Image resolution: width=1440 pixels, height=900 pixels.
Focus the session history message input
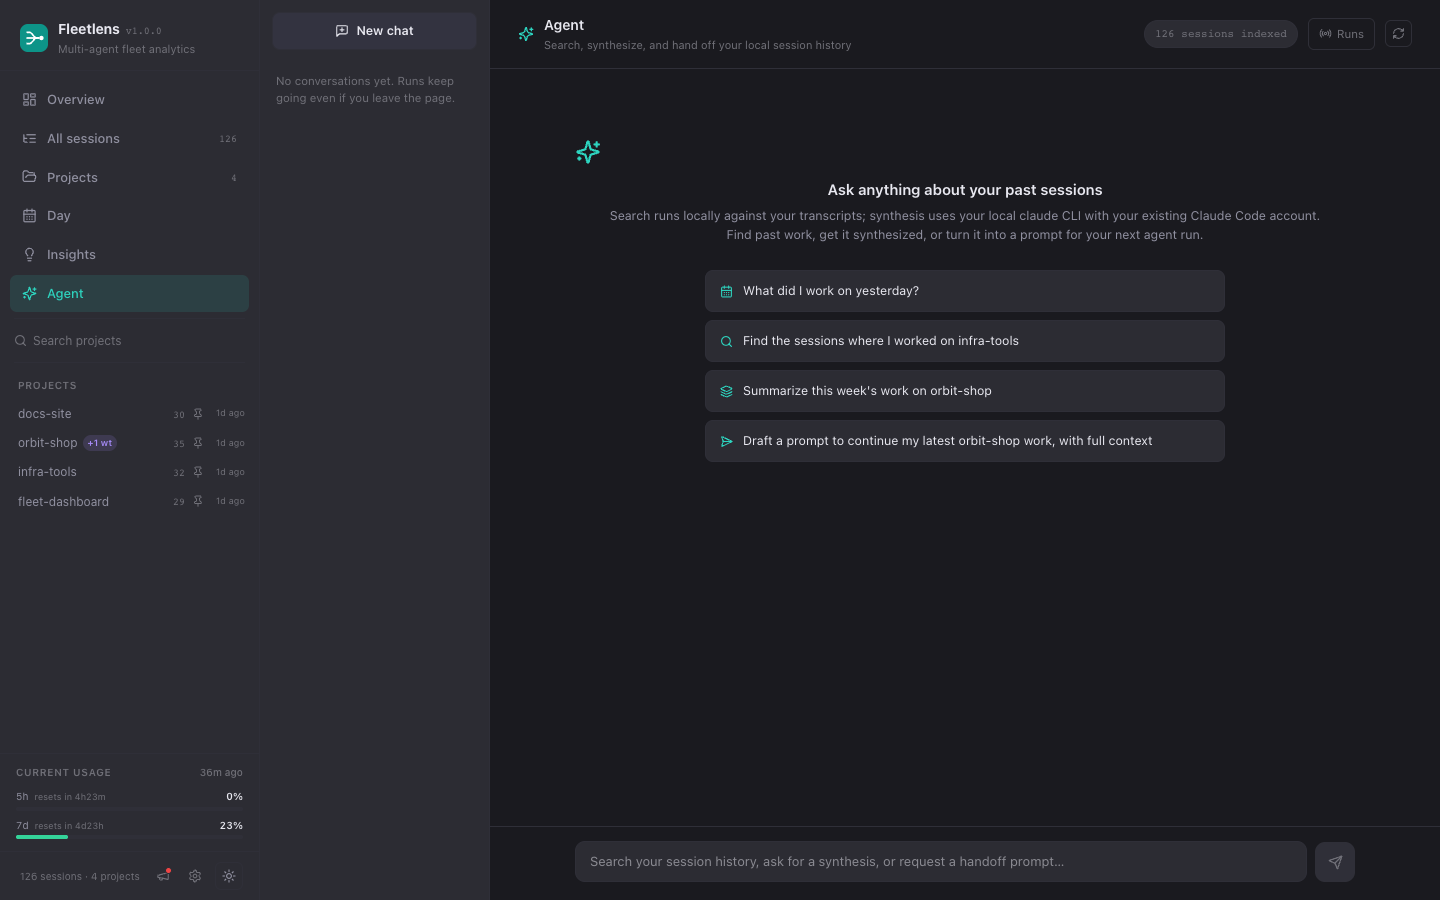[941, 862]
